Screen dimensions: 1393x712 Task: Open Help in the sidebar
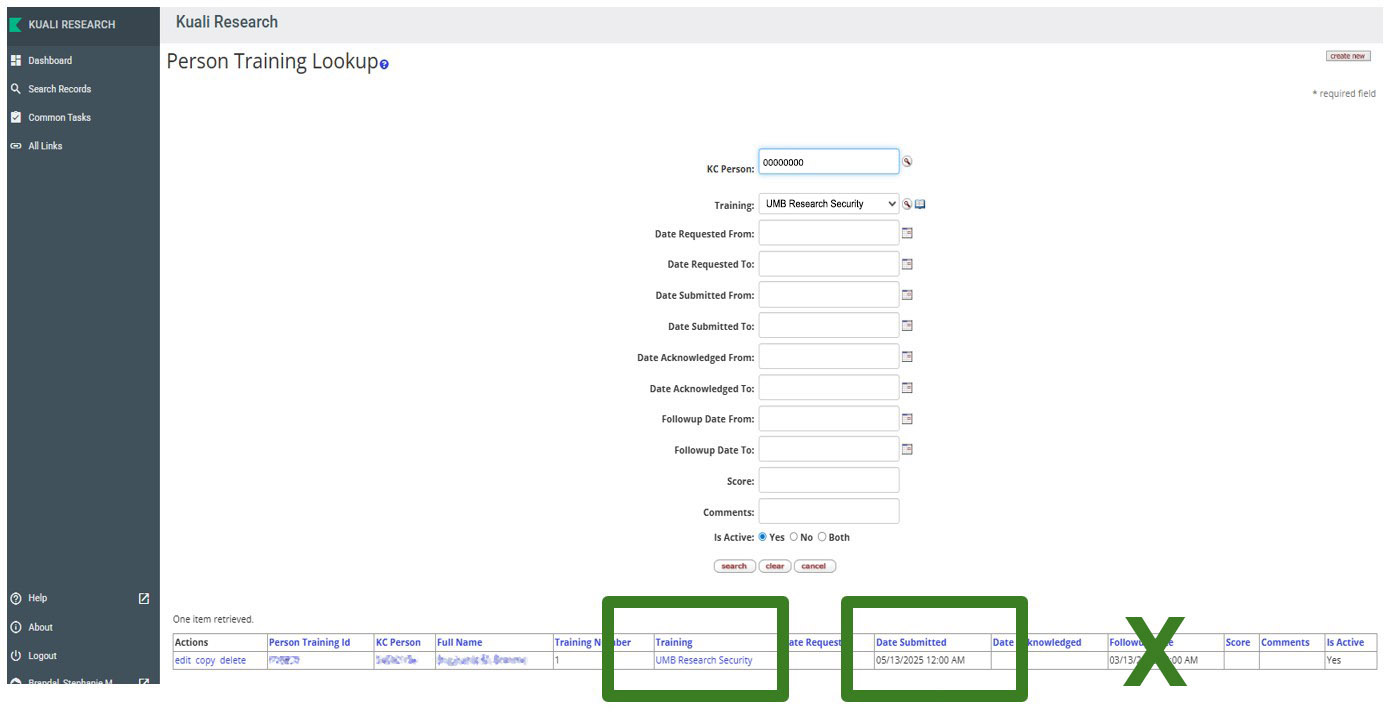37,598
